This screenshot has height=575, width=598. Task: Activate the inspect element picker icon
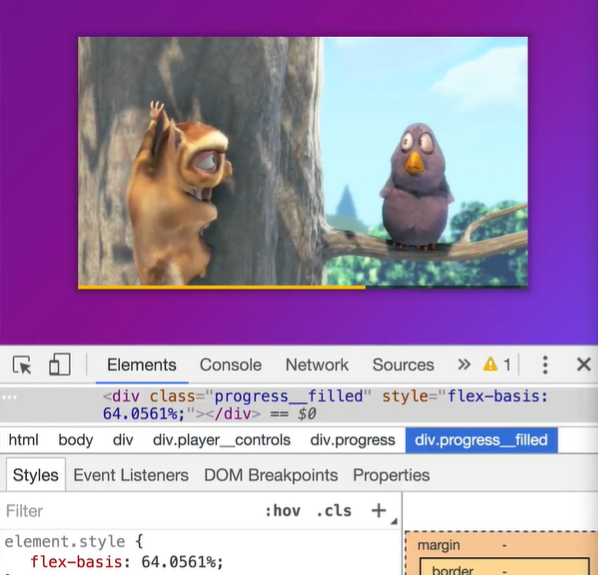pos(22,365)
